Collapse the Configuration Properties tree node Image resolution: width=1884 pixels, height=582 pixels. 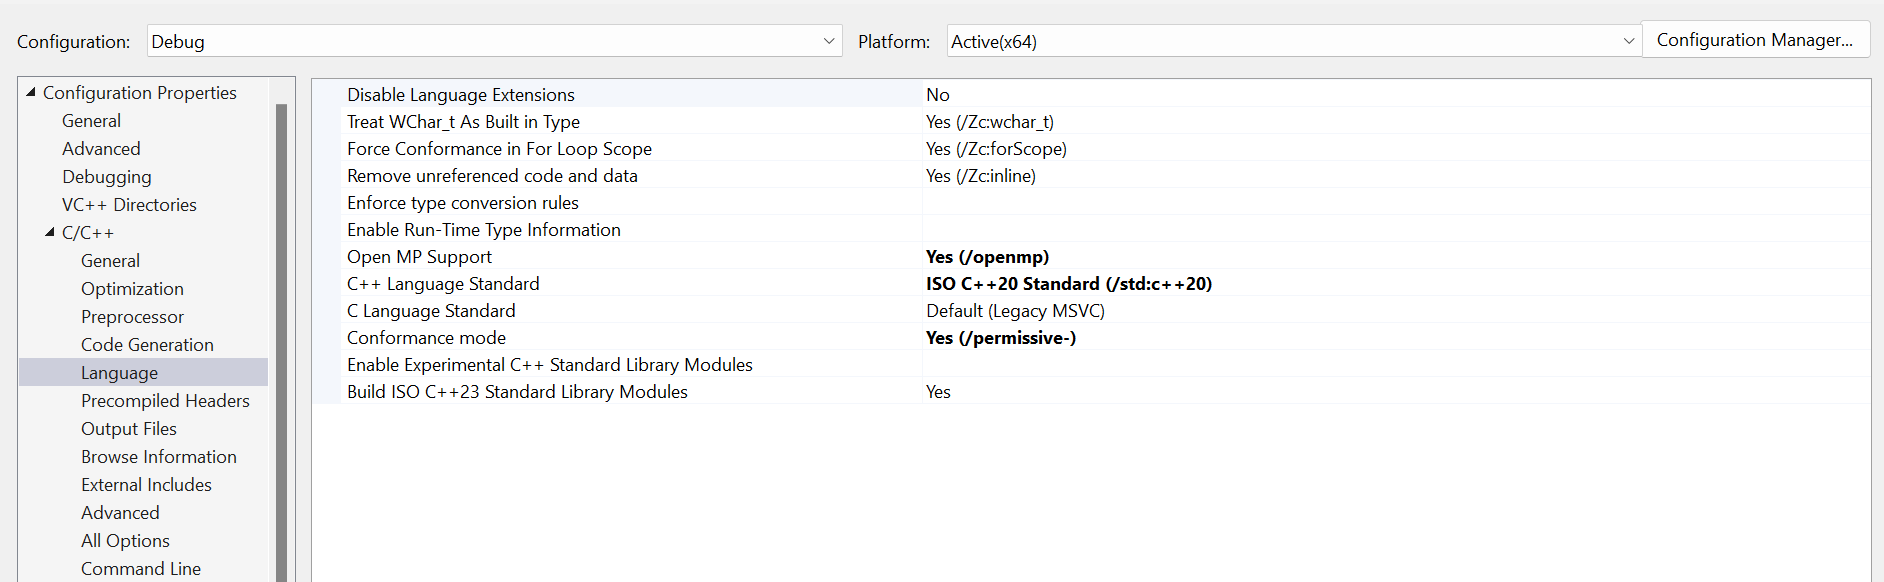(31, 92)
